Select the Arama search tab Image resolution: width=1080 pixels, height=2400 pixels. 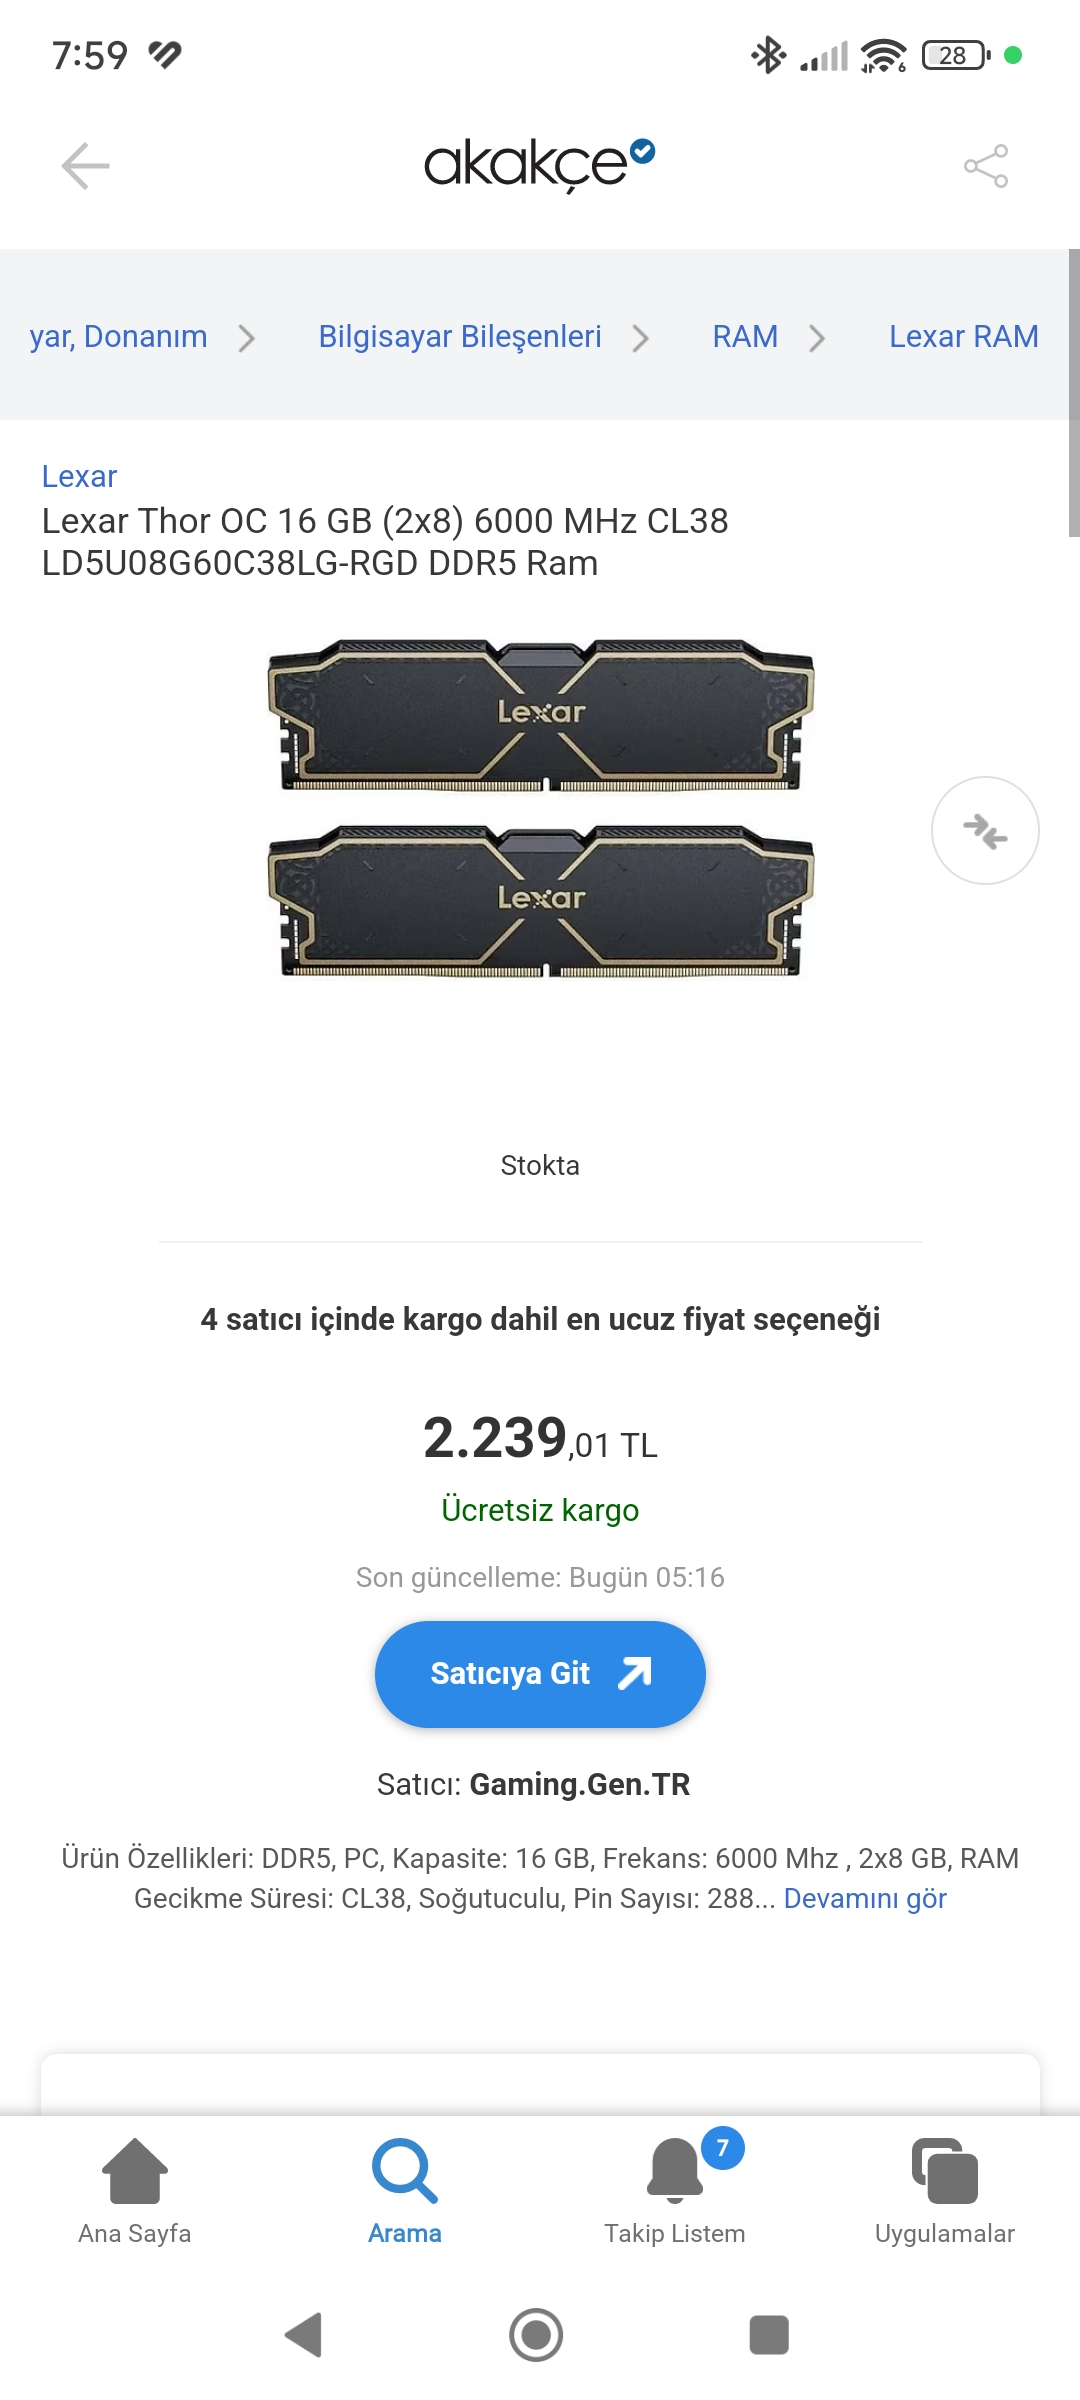405,2190
